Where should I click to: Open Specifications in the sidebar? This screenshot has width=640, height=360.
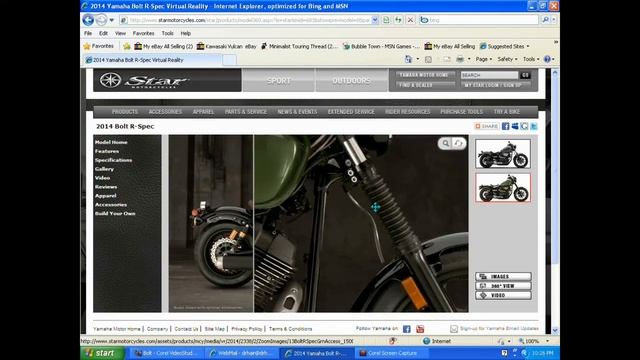point(113,160)
